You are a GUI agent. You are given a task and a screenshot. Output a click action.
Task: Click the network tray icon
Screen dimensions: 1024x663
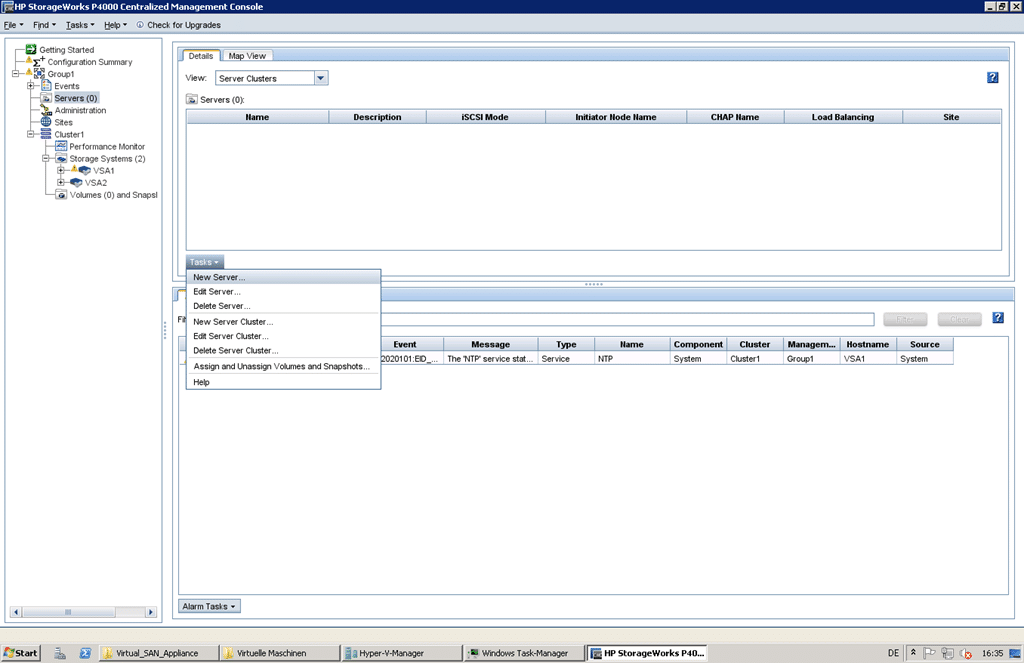pyautogui.click(x=948, y=653)
